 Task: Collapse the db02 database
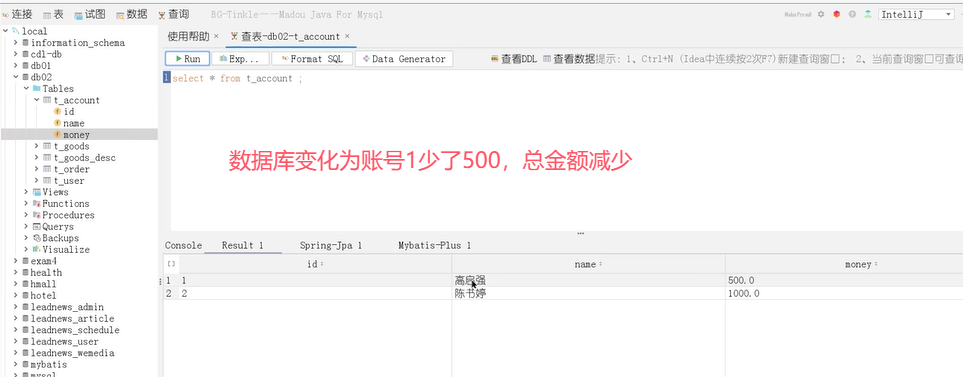15,77
